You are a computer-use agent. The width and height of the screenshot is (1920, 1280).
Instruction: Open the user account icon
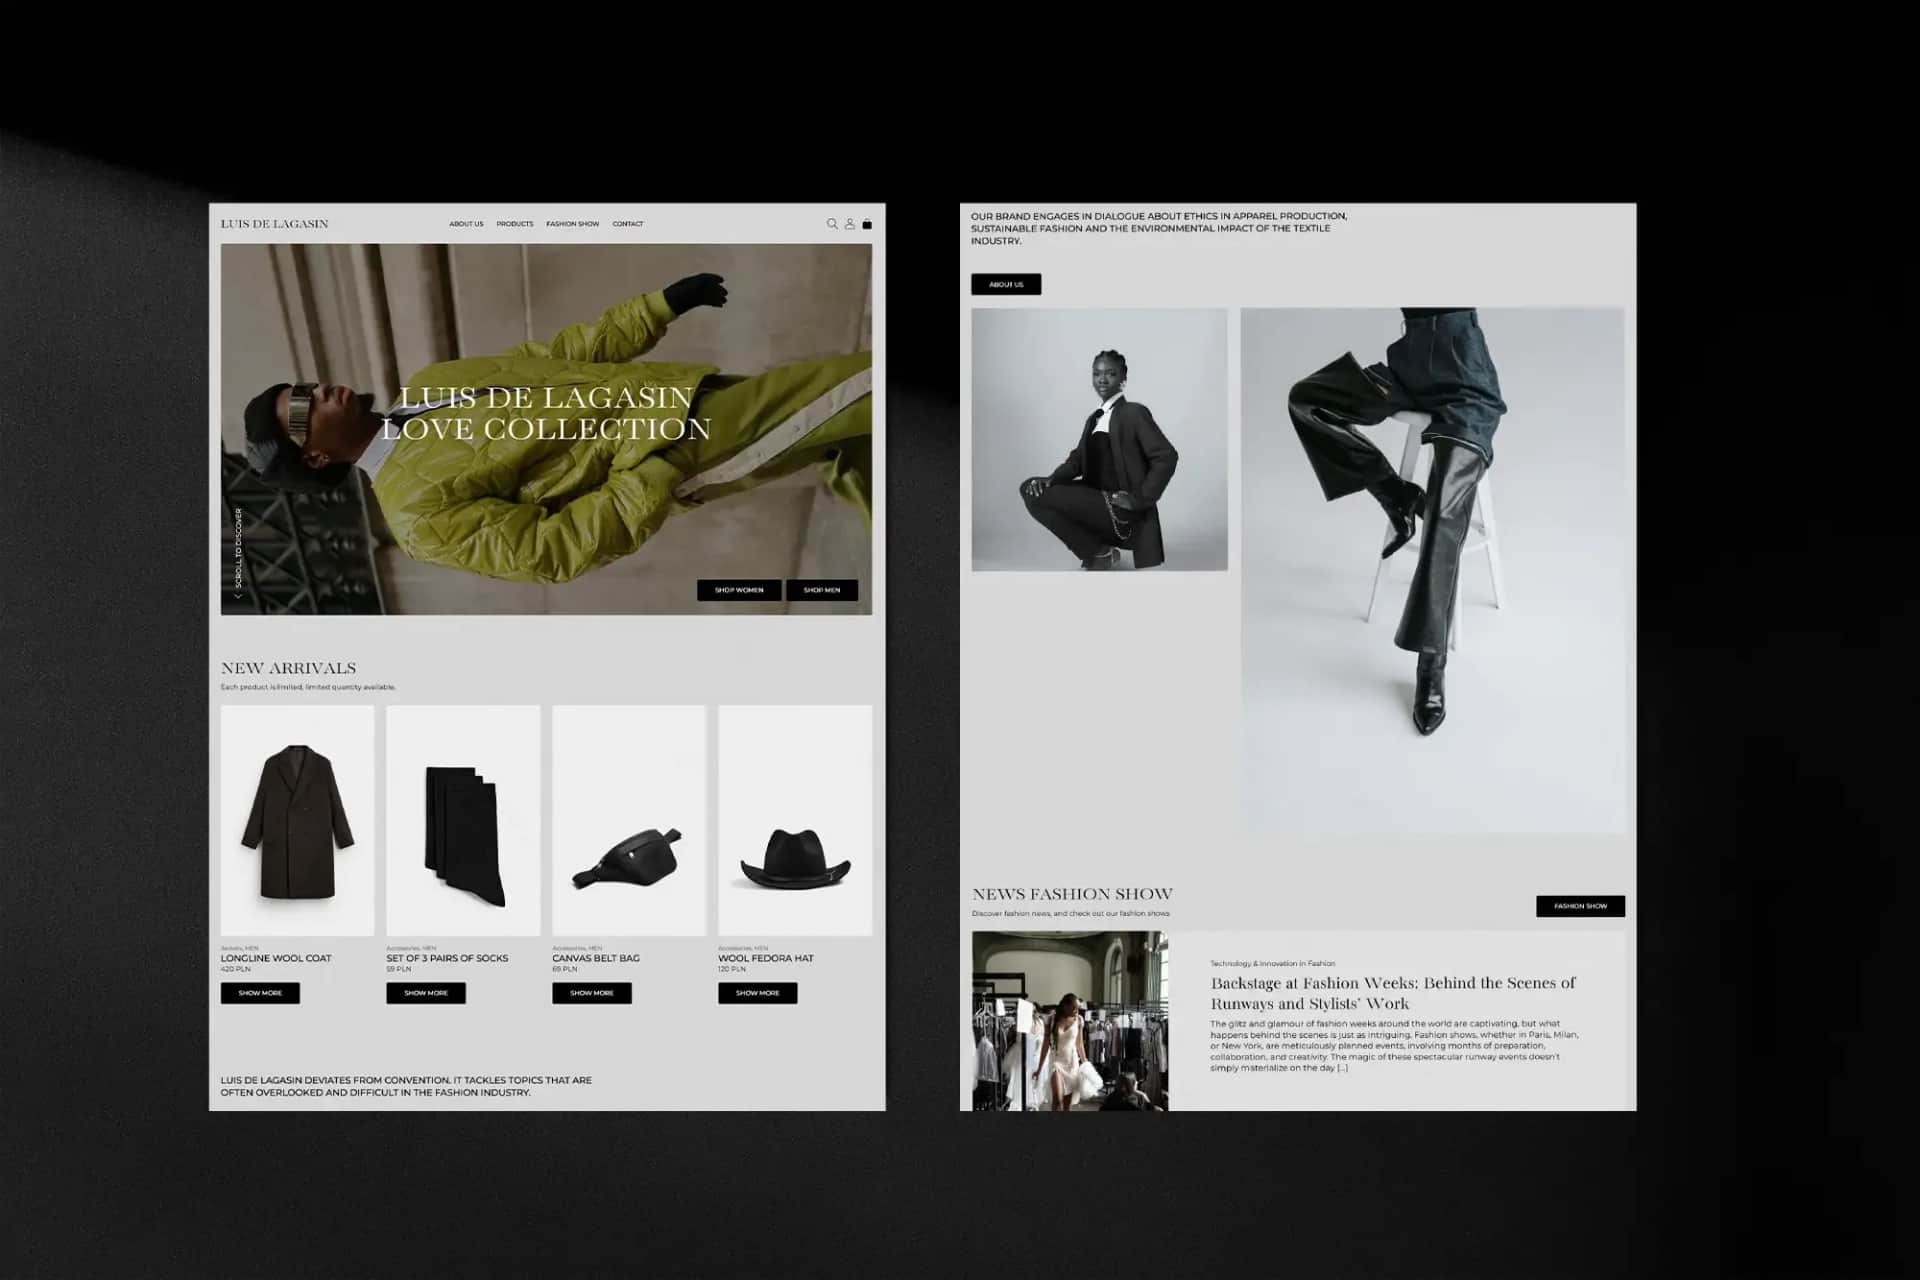tap(849, 224)
